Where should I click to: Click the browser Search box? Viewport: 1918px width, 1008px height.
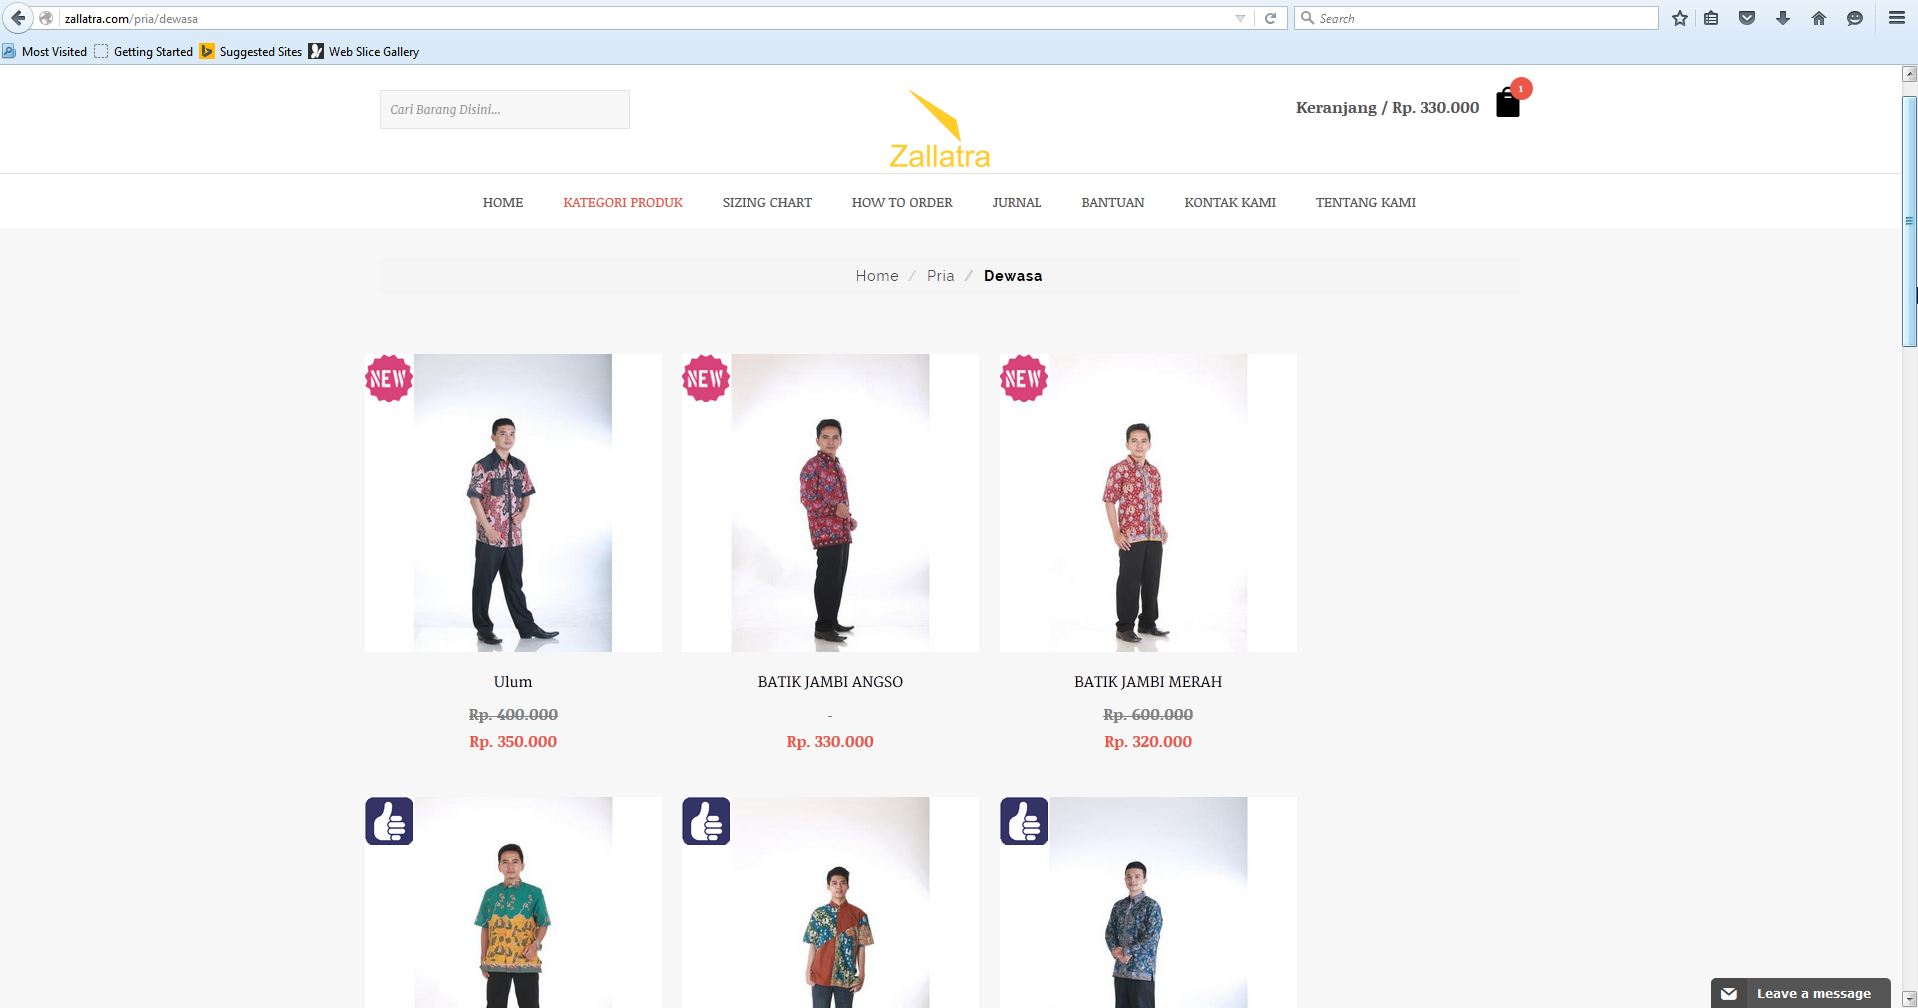pyautogui.click(x=1476, y=18)
